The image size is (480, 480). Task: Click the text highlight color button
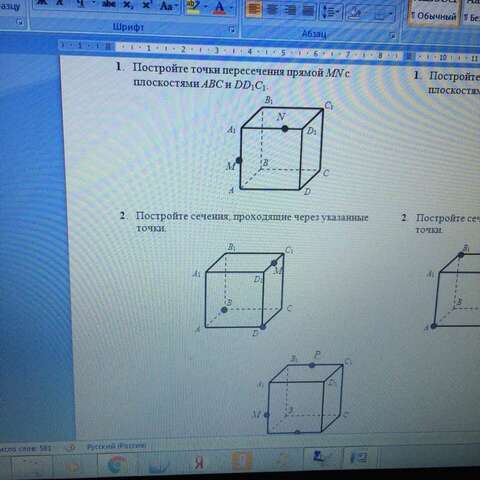tap(192, 6)
